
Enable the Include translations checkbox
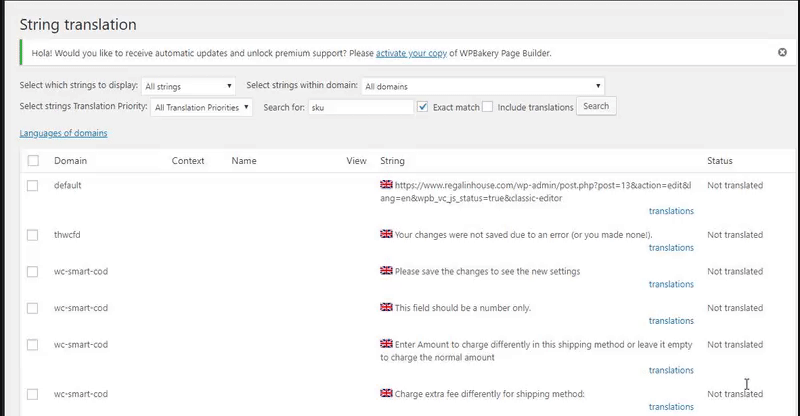point(487,107)
